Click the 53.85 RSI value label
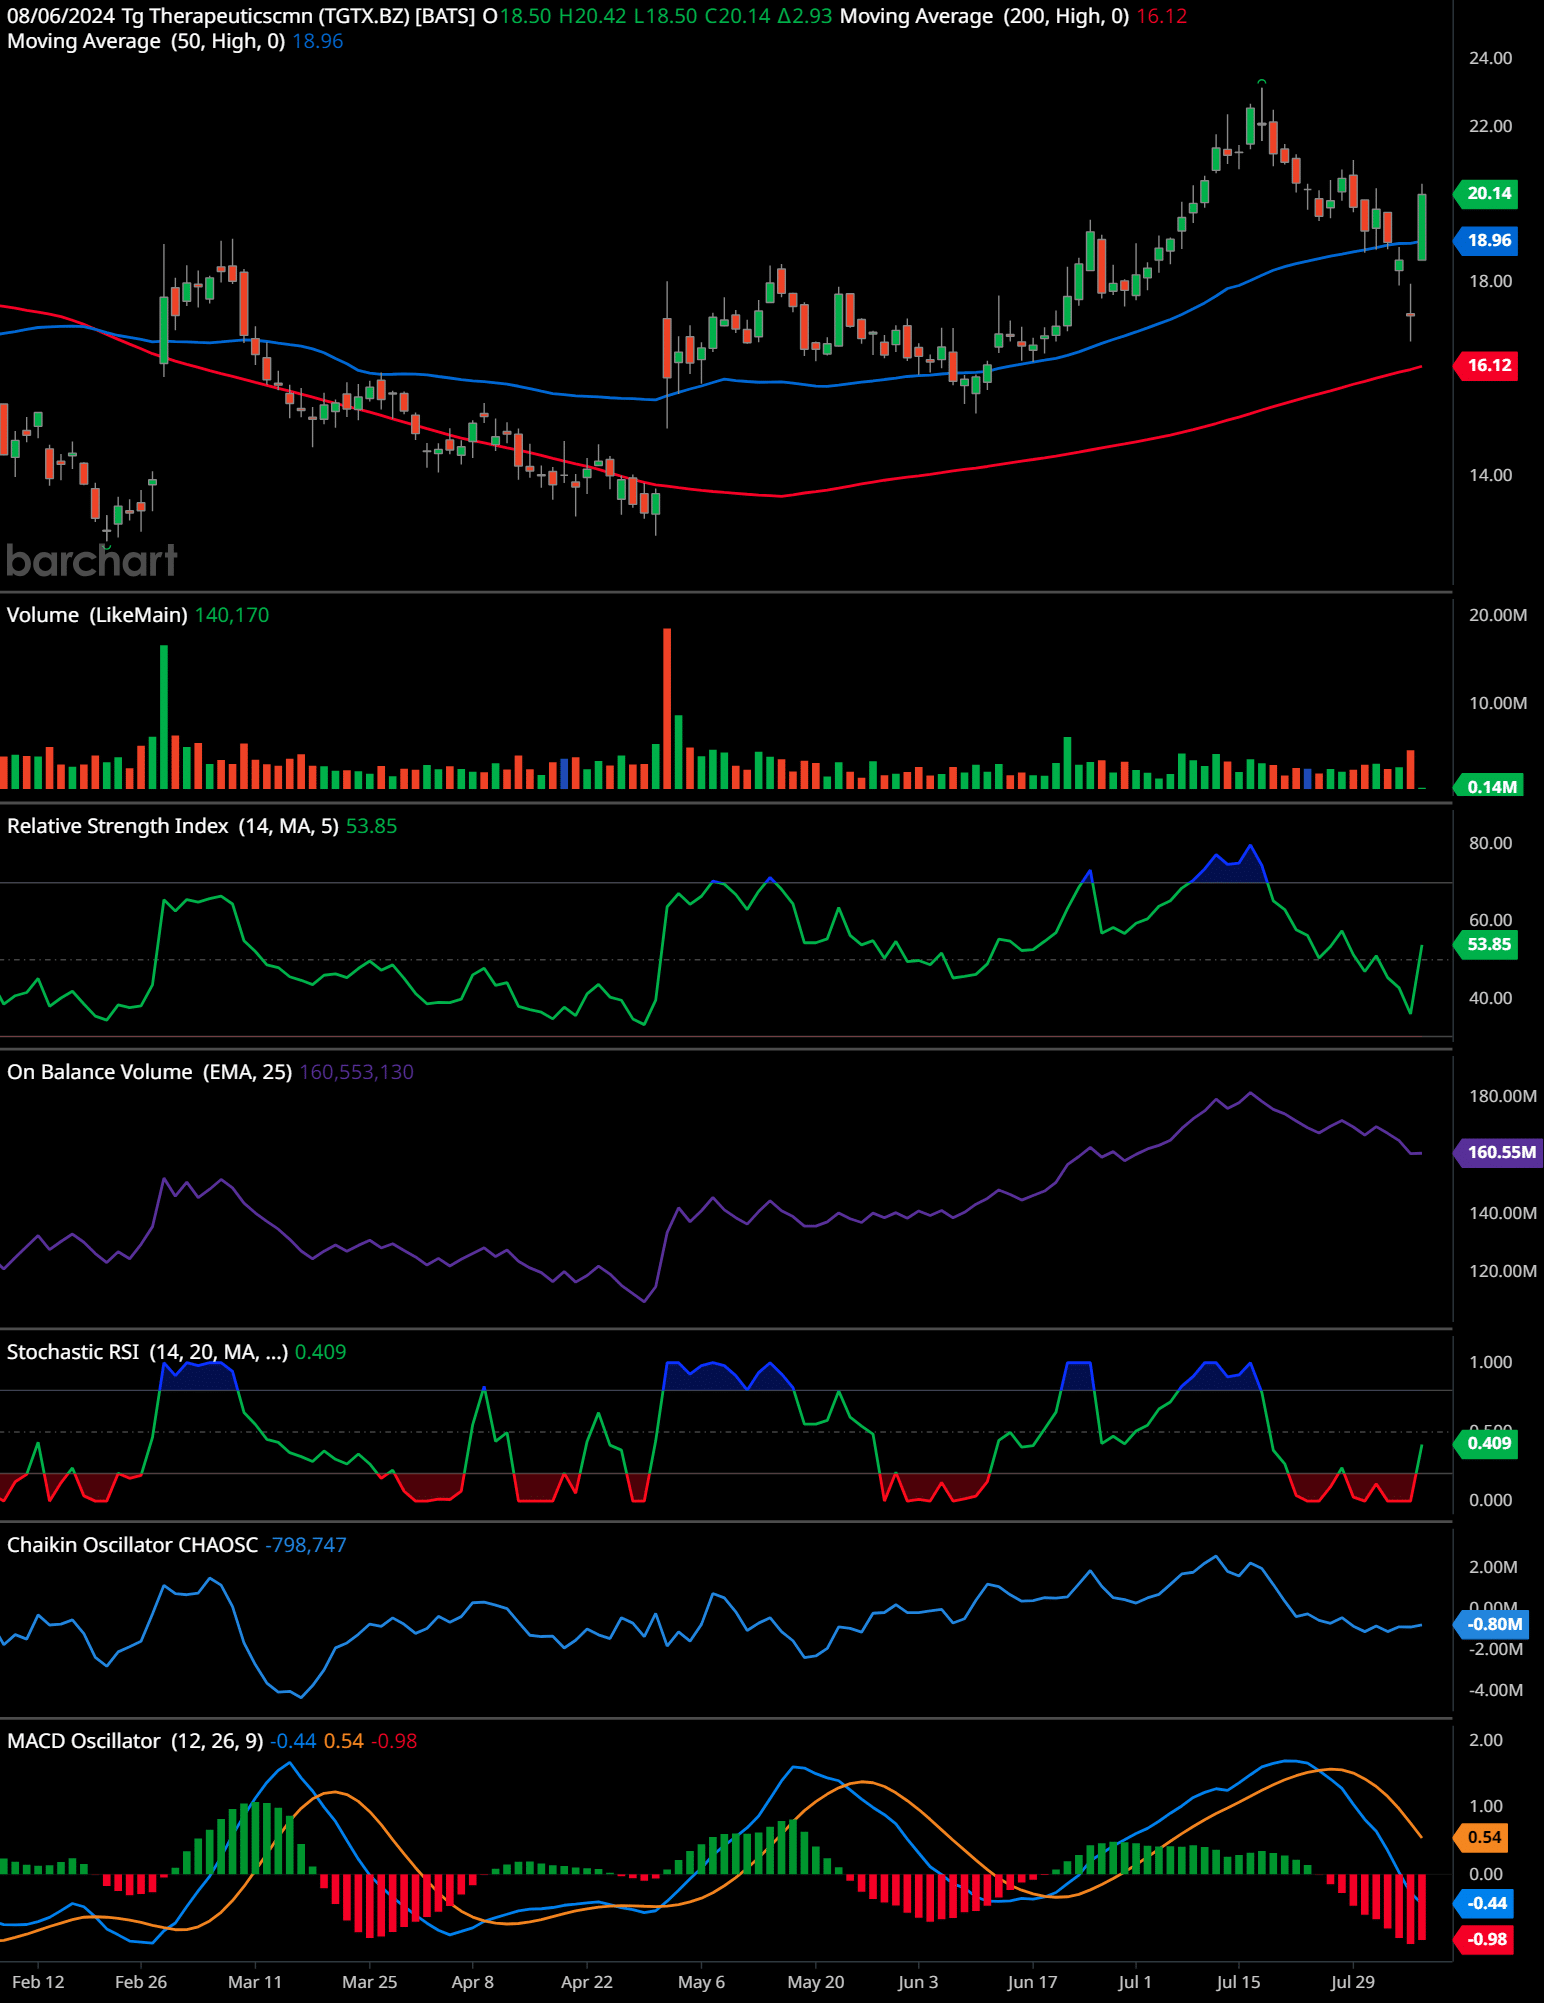 coord(1488,945)
